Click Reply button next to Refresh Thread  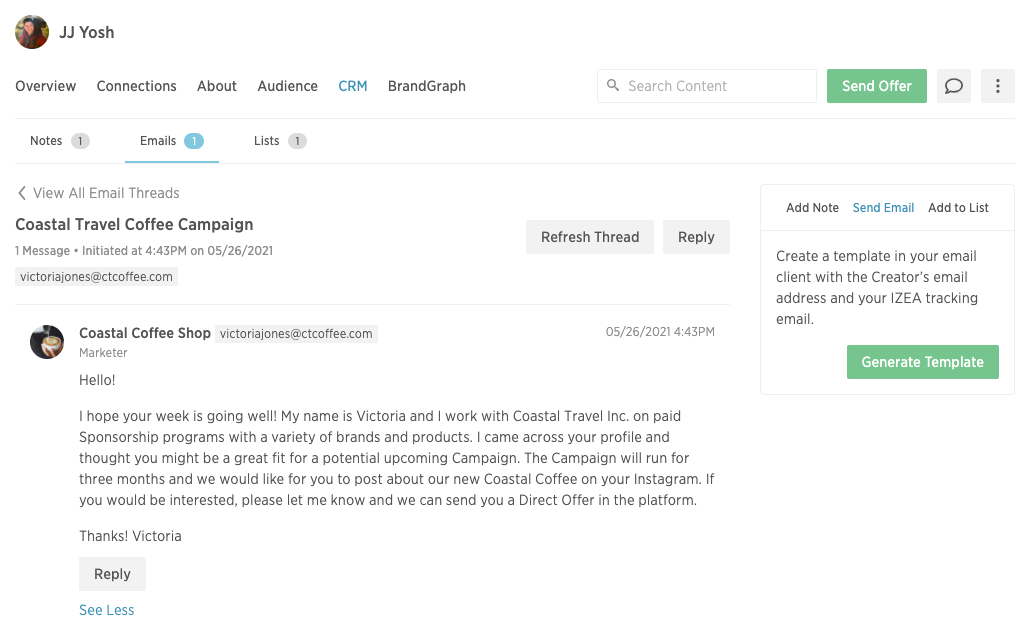pyautogui.click(x=696, y=237)
